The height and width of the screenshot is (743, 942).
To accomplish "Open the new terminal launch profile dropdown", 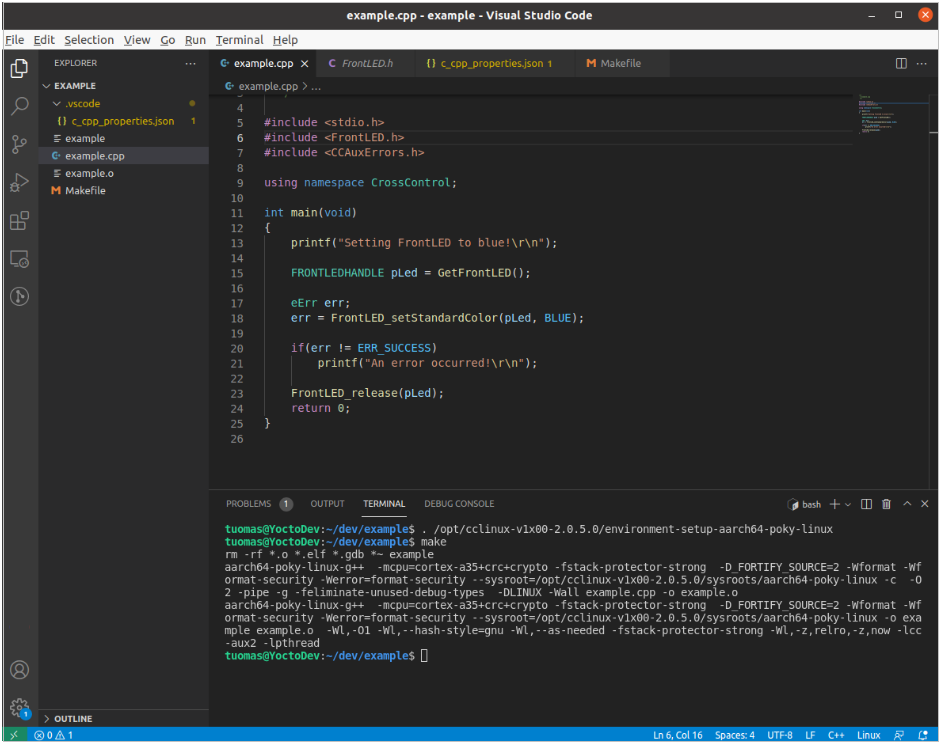I will pos(848,504).
